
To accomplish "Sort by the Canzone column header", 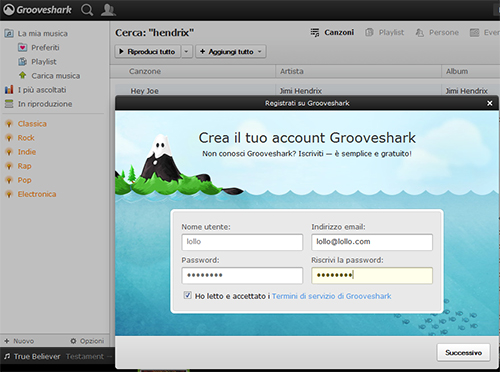I will point(145,71).
